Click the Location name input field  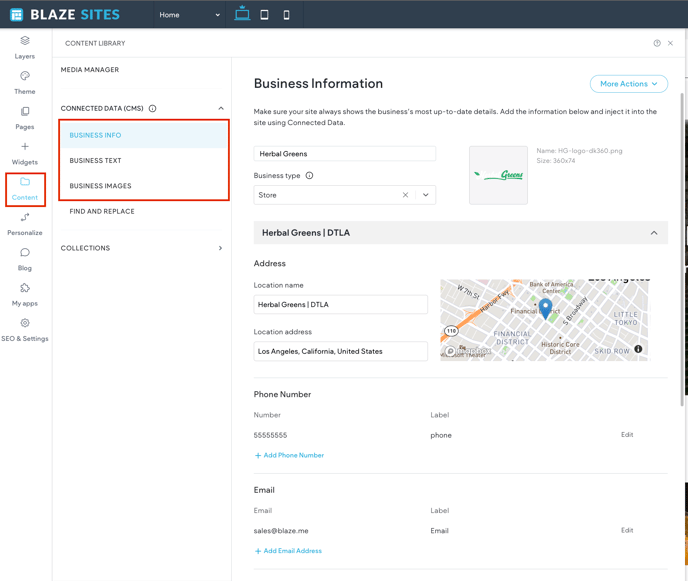pyautogui.click(x=340, y=304)
